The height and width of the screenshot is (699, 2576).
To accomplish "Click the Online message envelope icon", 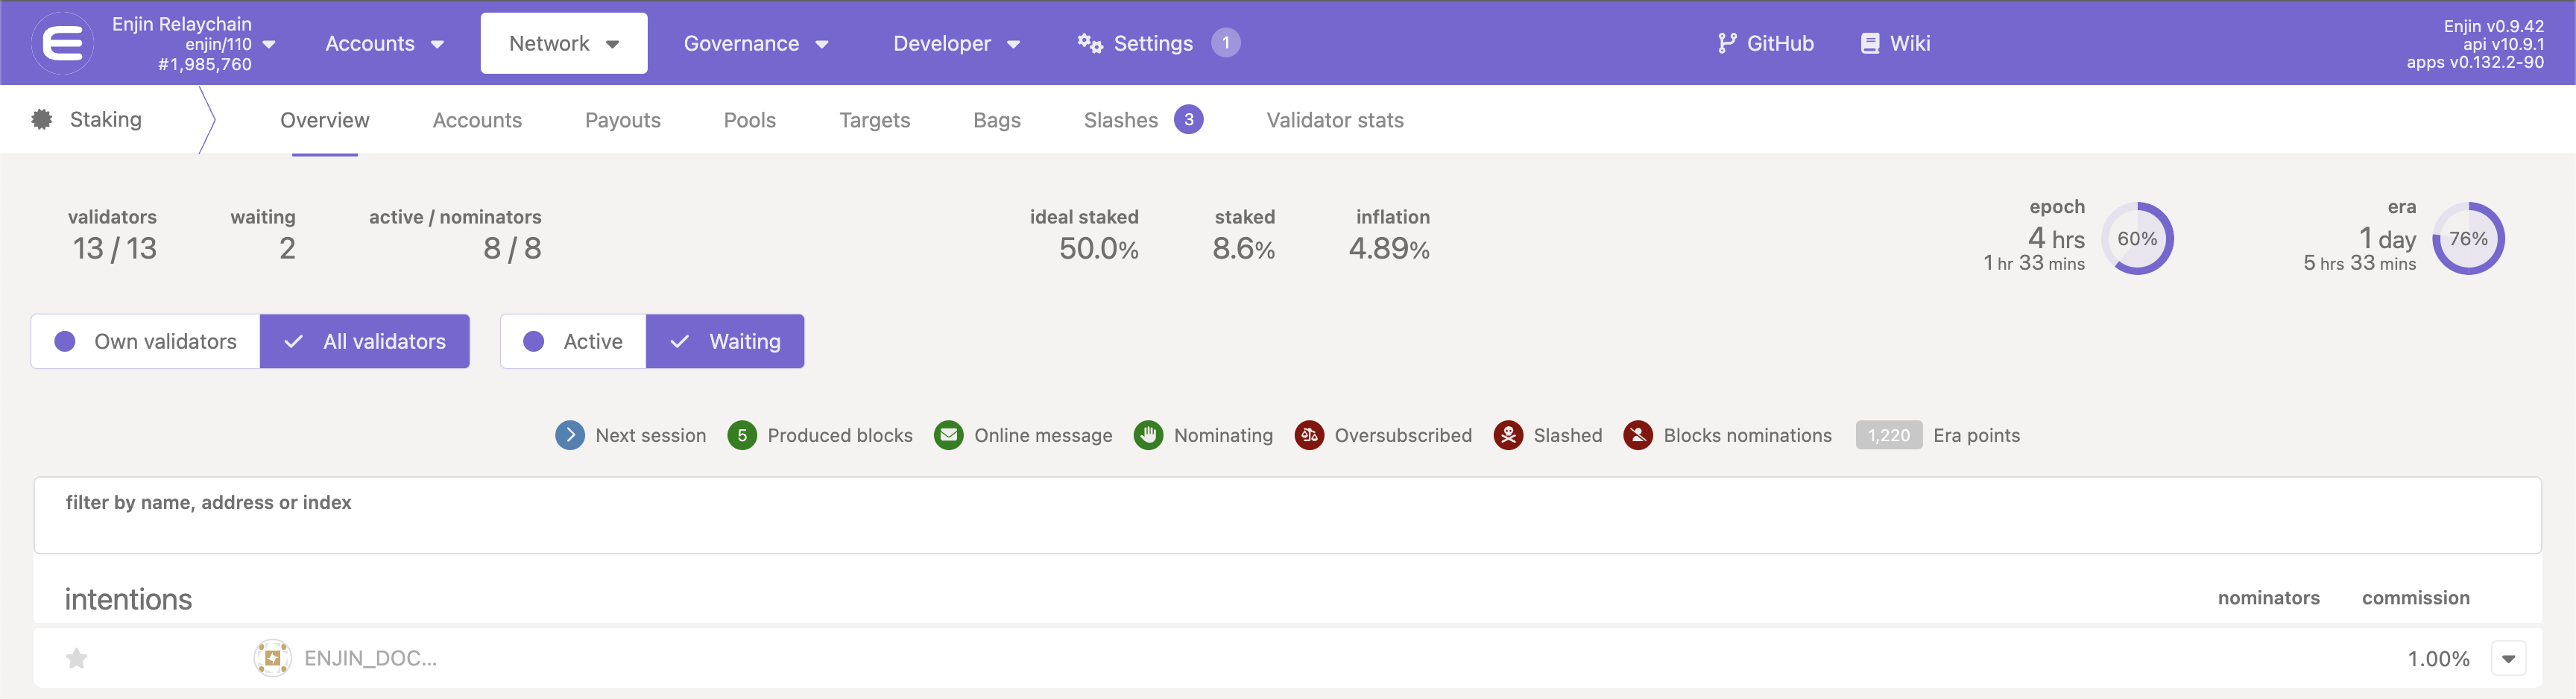I will (x=948, y=435).
